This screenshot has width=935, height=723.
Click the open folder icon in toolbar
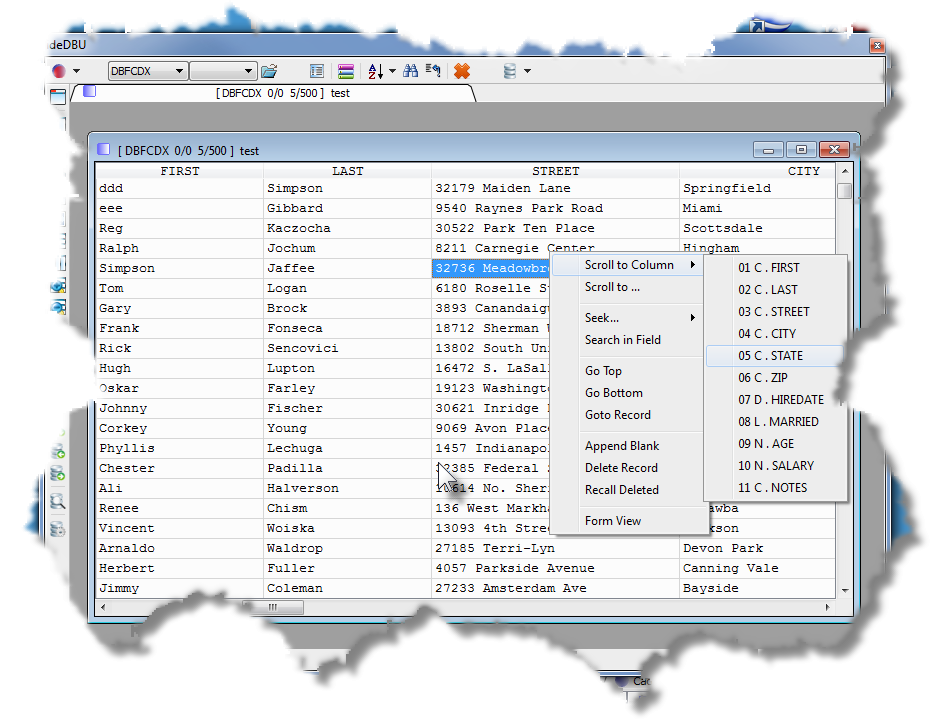tap(269, 71)
